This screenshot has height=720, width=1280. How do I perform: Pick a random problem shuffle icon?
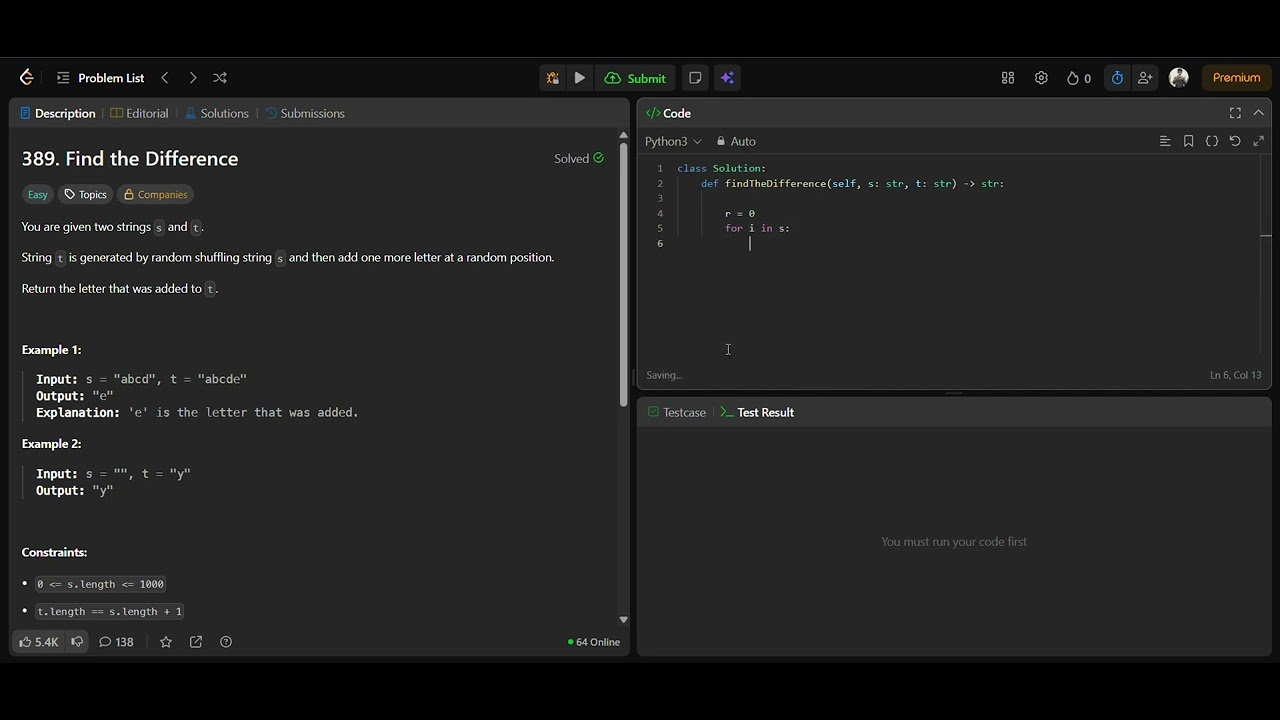[220, 78]
